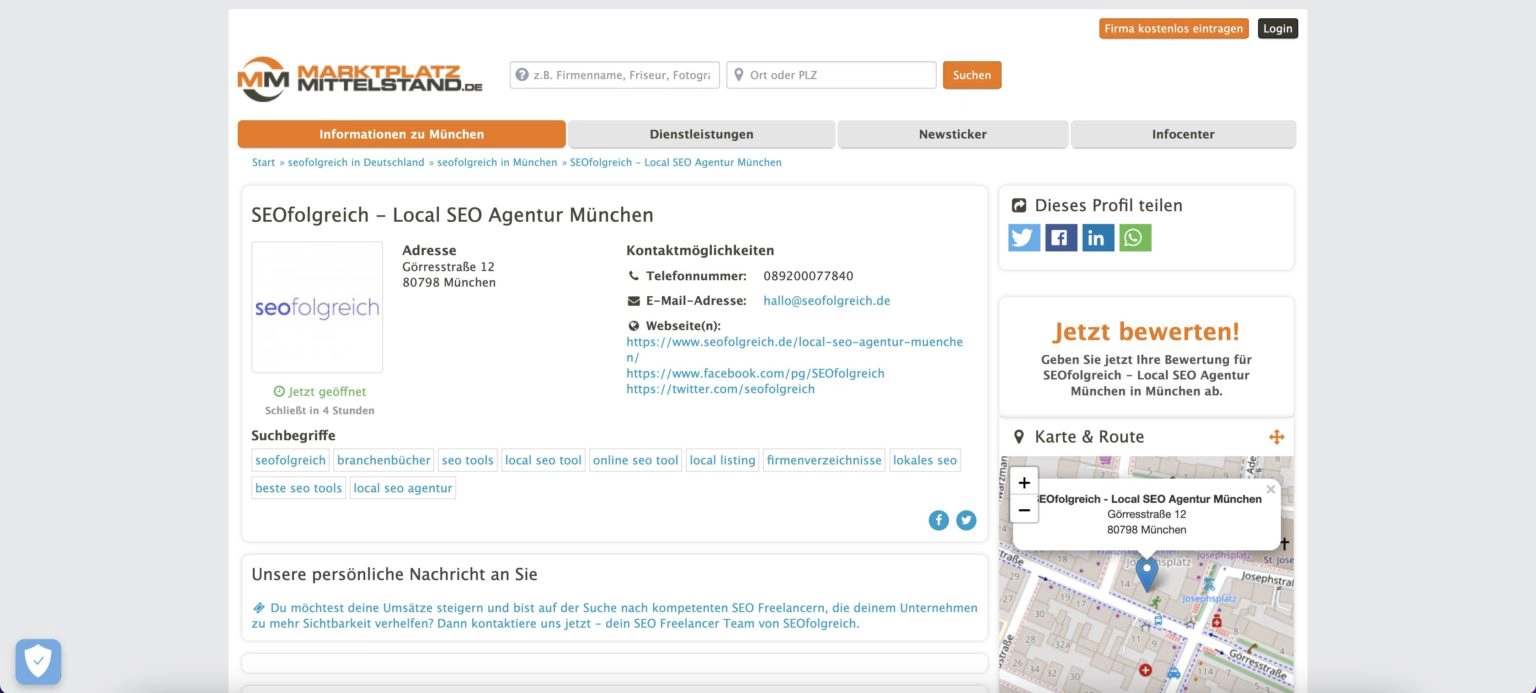1536x693 pixels.
Task: Open seofolgreich in Deutschland breadcrumb
Action: (356, 162)
